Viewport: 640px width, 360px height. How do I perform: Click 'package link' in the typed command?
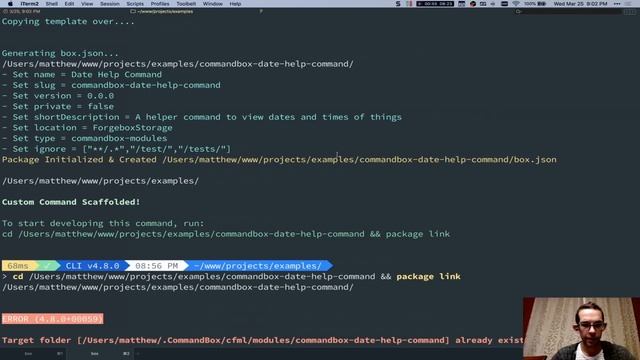(428, 276)
